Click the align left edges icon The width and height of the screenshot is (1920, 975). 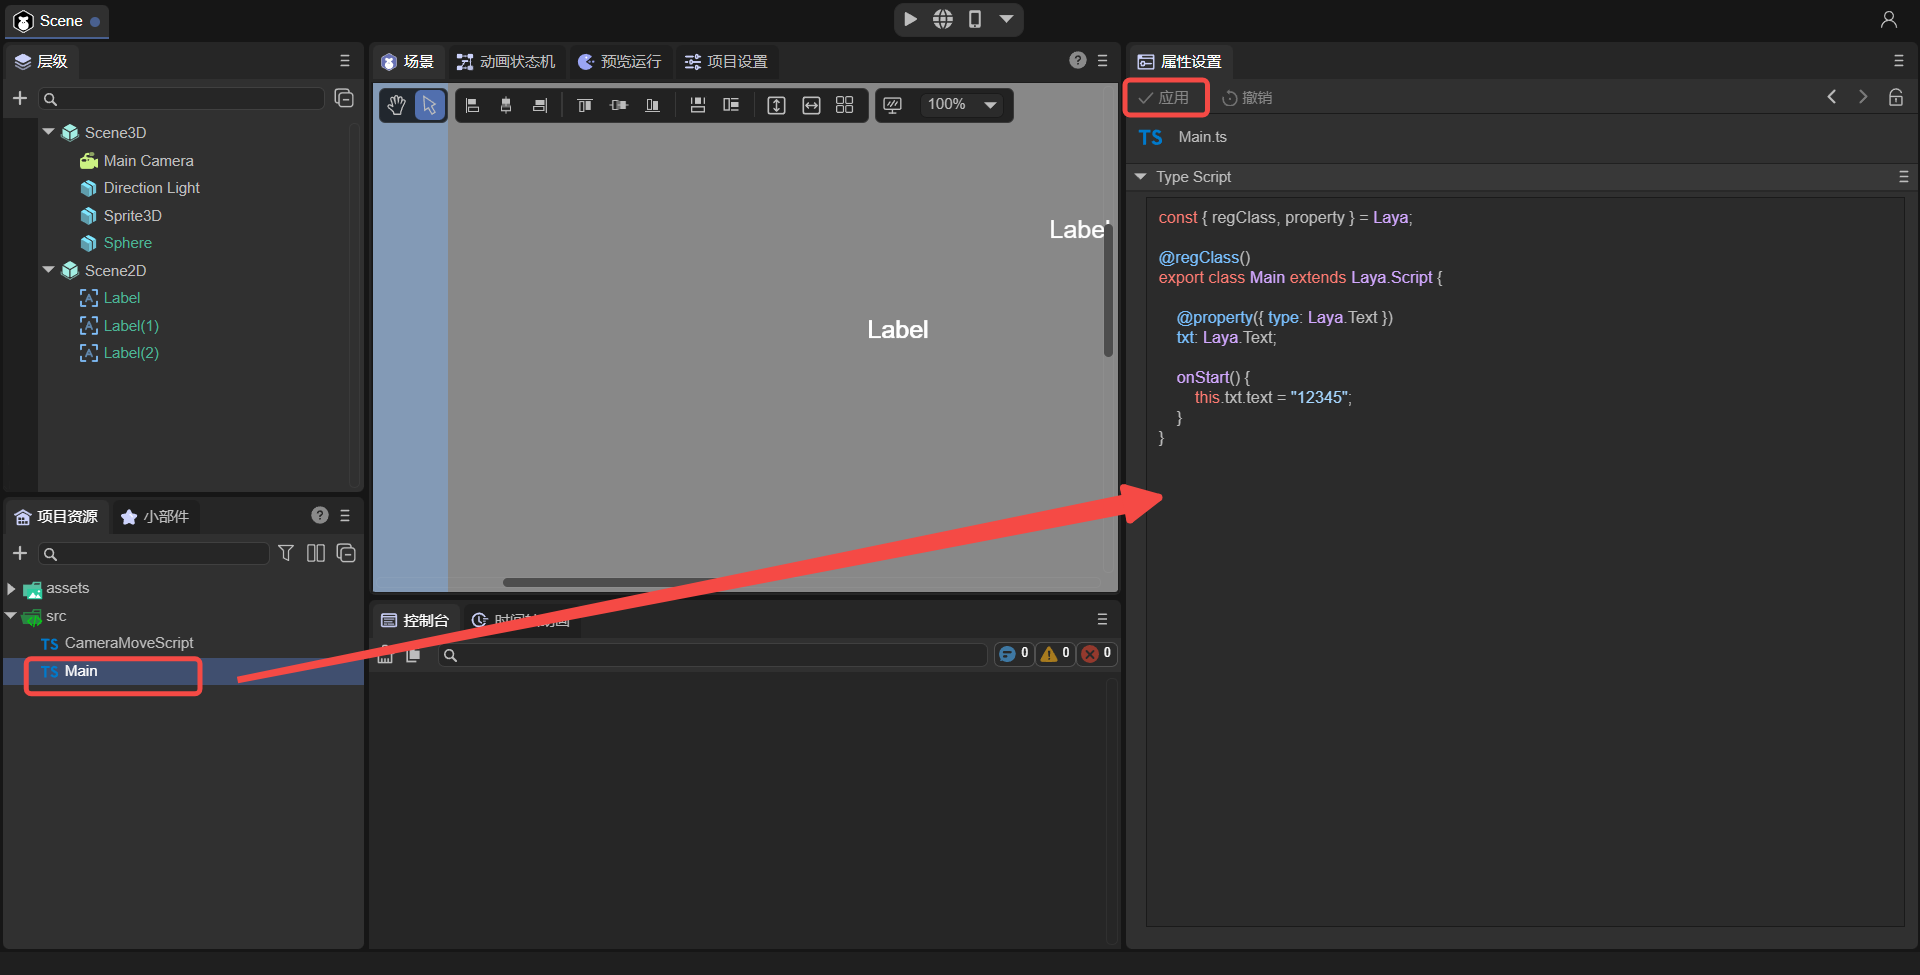(x=473, y=105)
